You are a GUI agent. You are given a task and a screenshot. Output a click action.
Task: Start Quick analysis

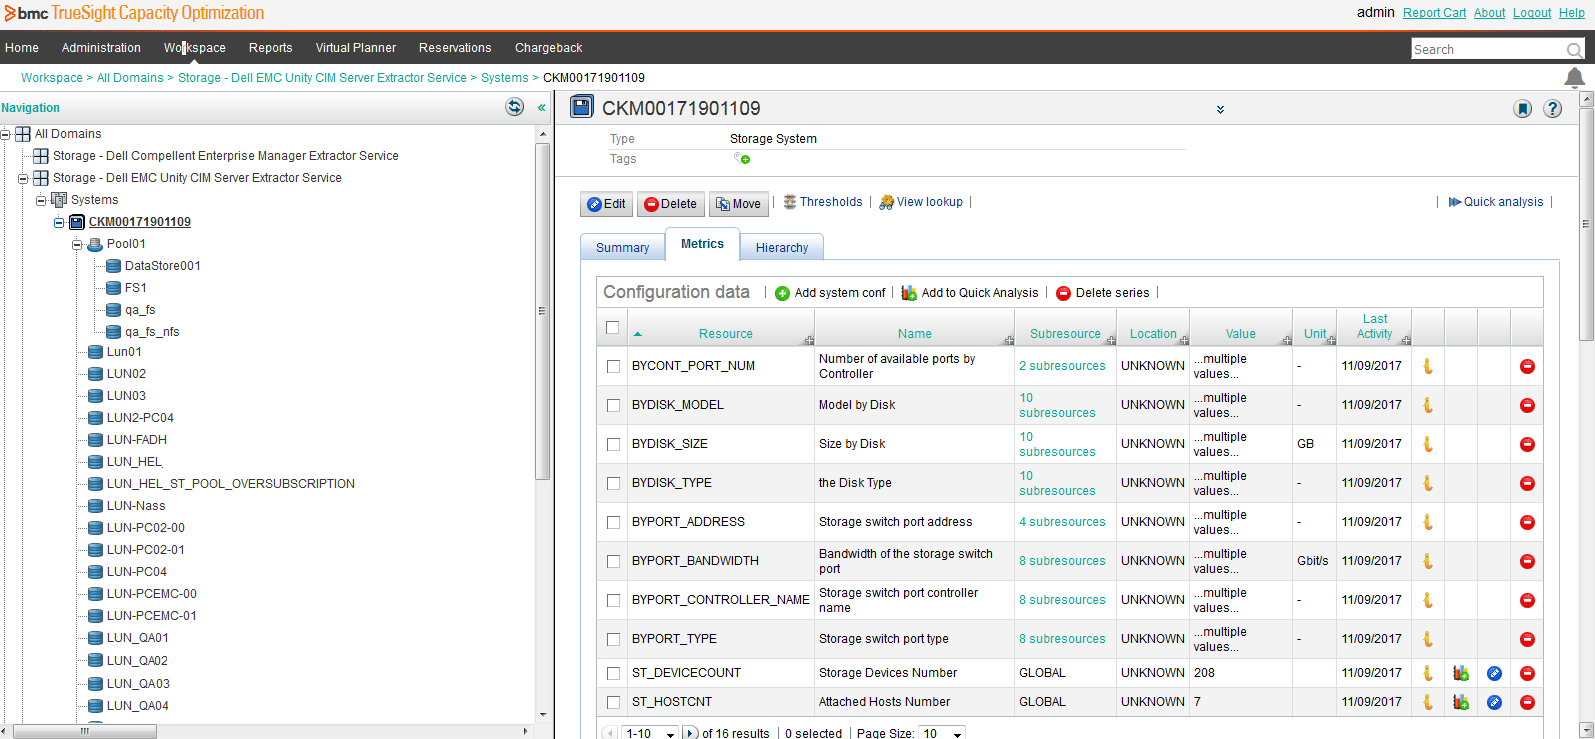pyautogui.click(x=1496, y=202)
